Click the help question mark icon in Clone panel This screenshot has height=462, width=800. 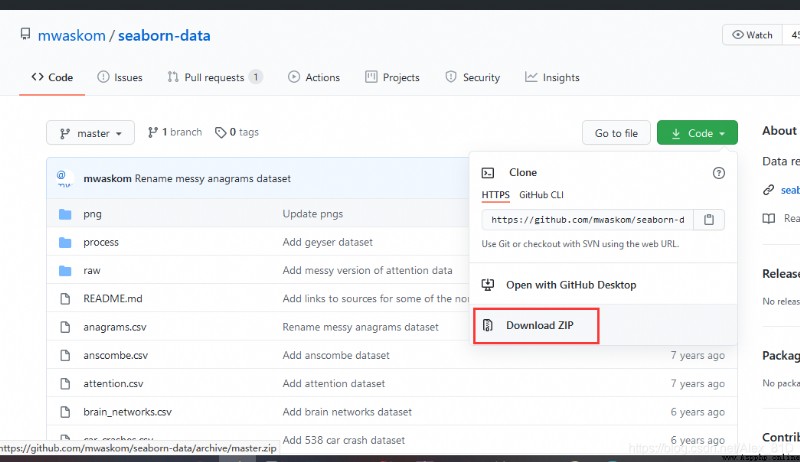tap(718, 173)
